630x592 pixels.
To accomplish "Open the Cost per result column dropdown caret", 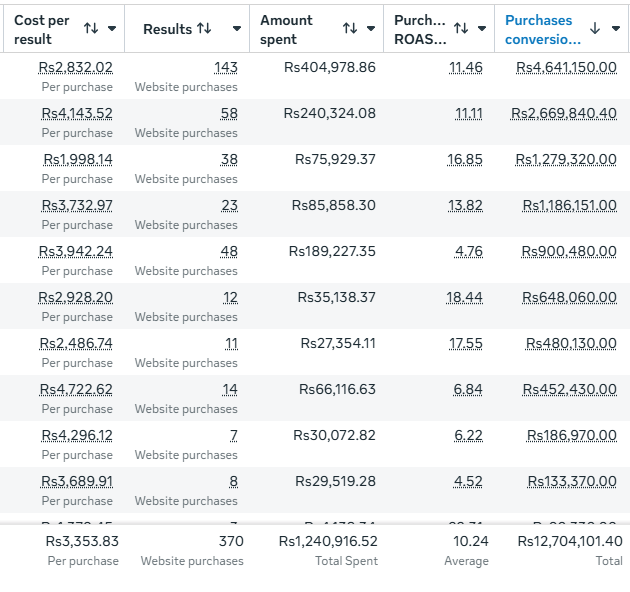I will (112, 28).
